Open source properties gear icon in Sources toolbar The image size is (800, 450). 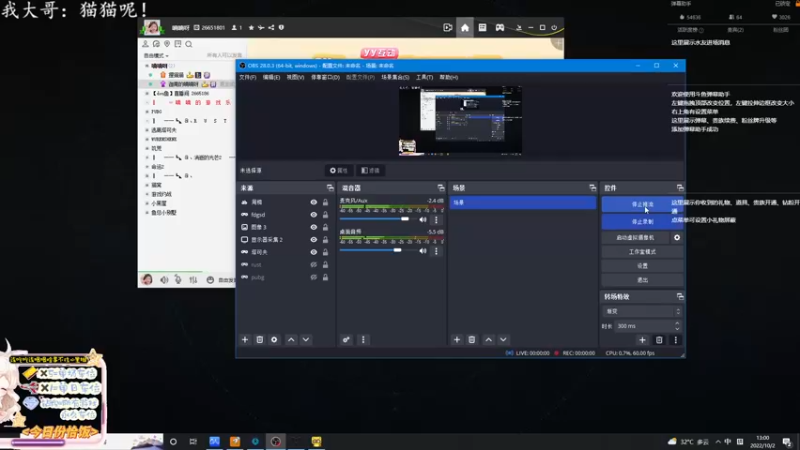click(x=274, y=340)
